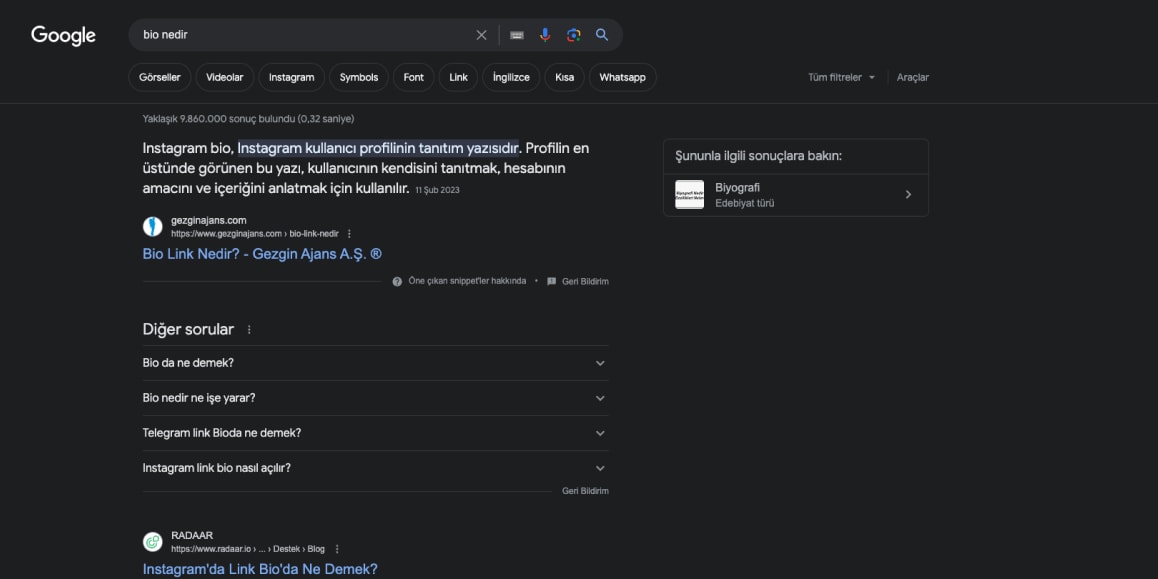This screenshot has width=1158, height=579.
Task: Click the gezginajans.com URL breadcrumb
Action: 255,233
